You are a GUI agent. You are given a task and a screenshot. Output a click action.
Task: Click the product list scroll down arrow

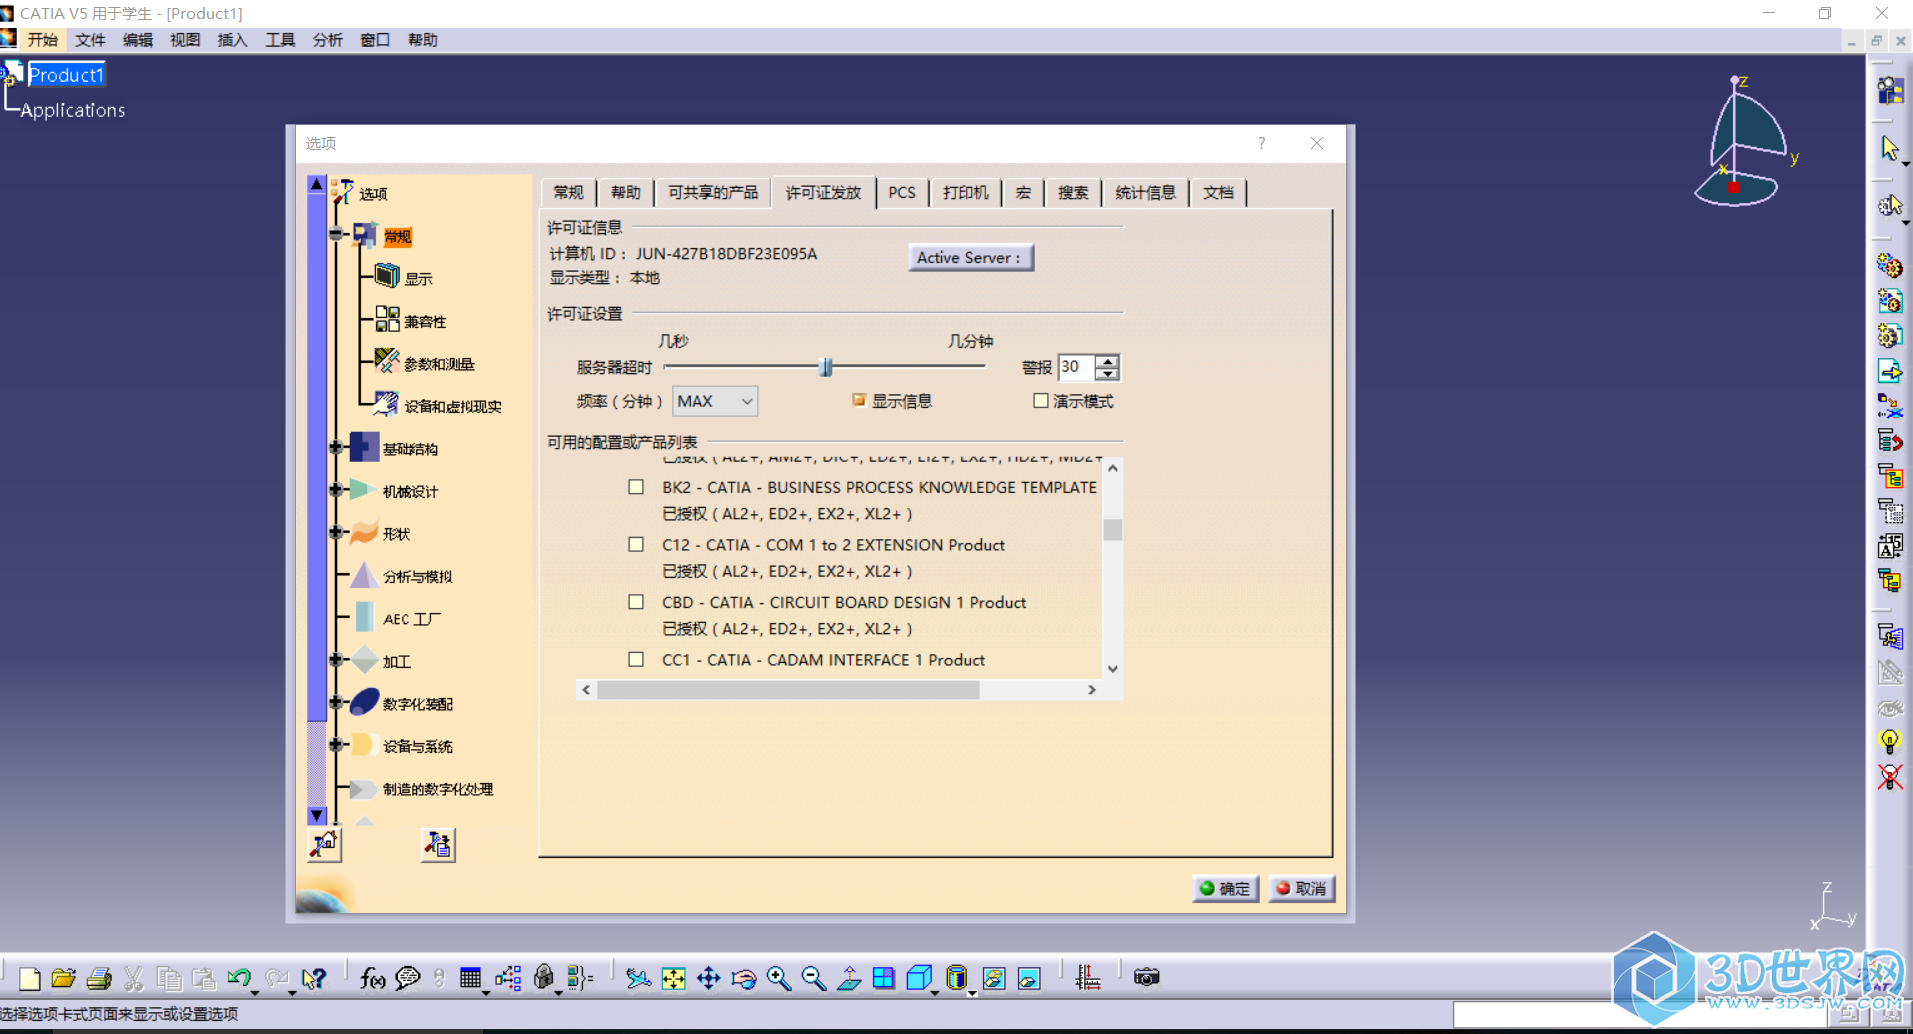[1112, 669]
